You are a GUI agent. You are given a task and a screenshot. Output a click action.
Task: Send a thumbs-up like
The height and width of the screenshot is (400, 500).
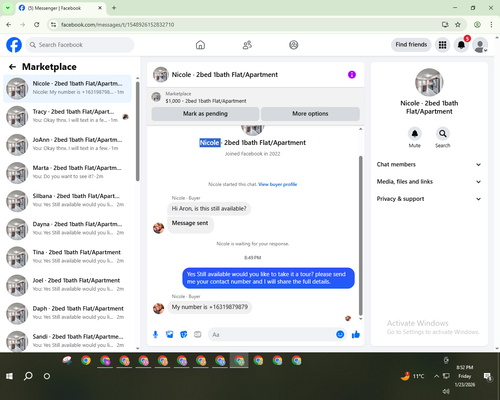356,334
